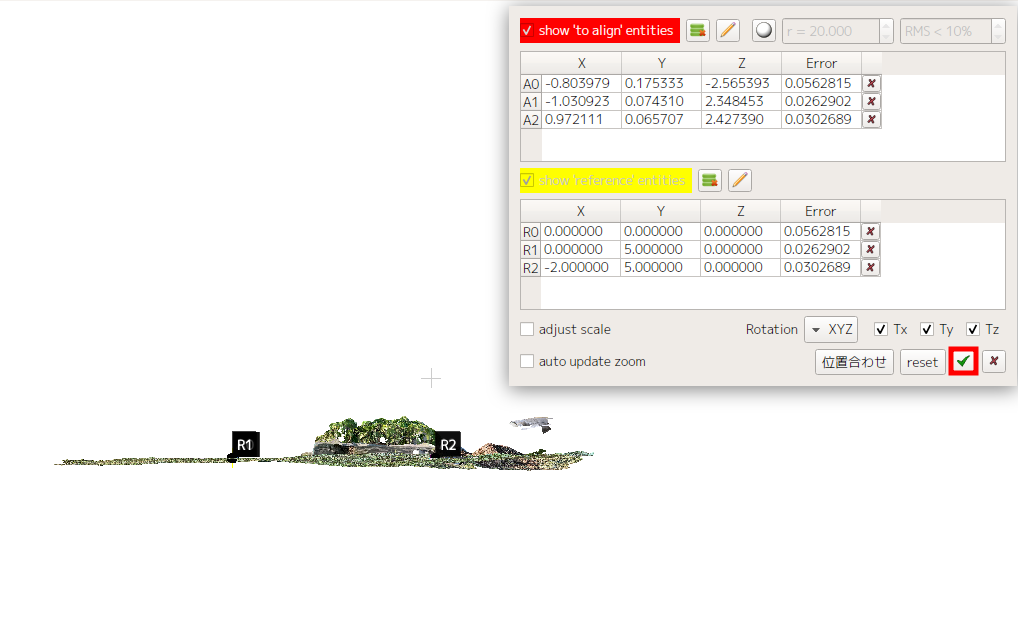The image size is (1018, 644).
Task: Click the green cloud-import icon for reference points
Action: click(709, 180)
